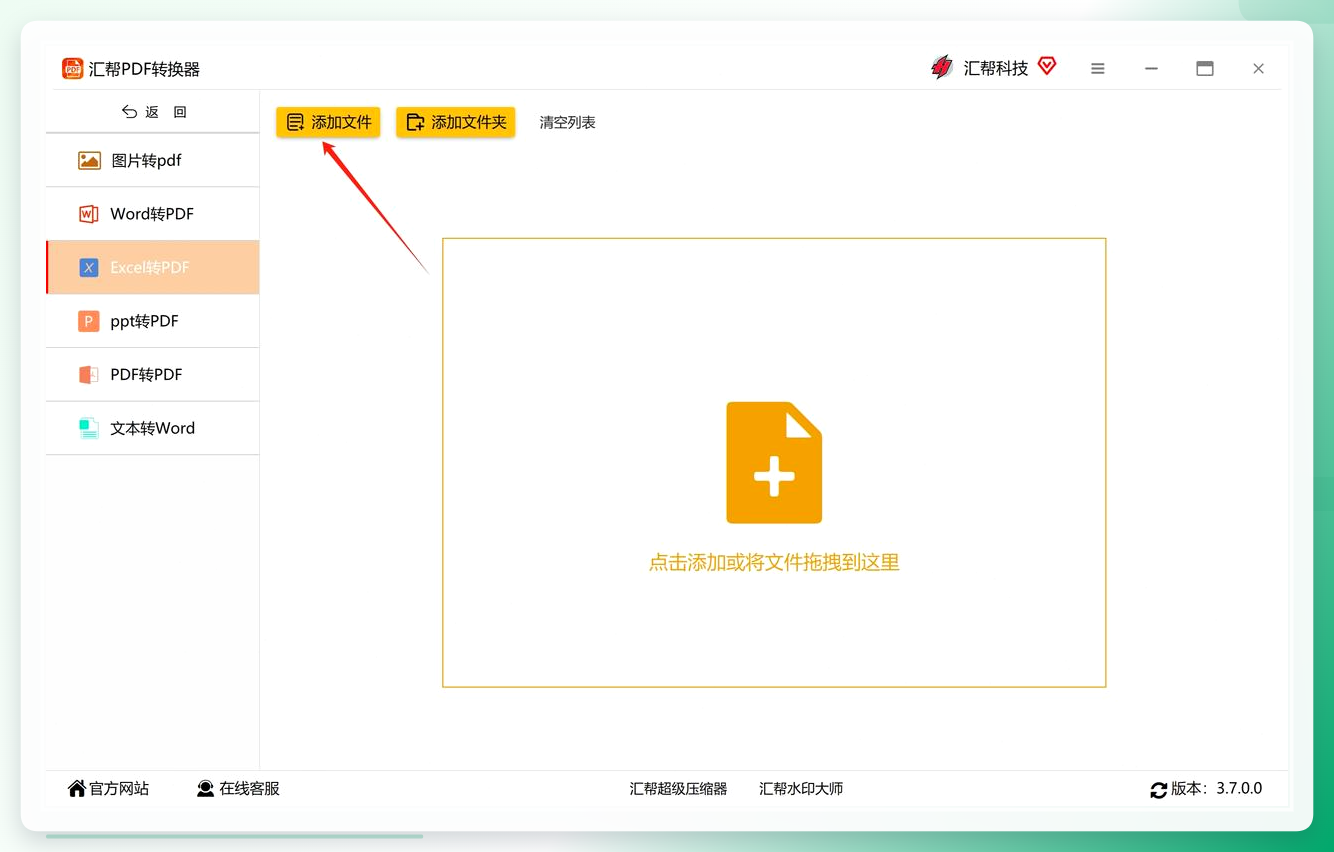1334x852 pixels.
Task: Click the Excel icon beside Excel转PDF
Action: tap(89, 268)
